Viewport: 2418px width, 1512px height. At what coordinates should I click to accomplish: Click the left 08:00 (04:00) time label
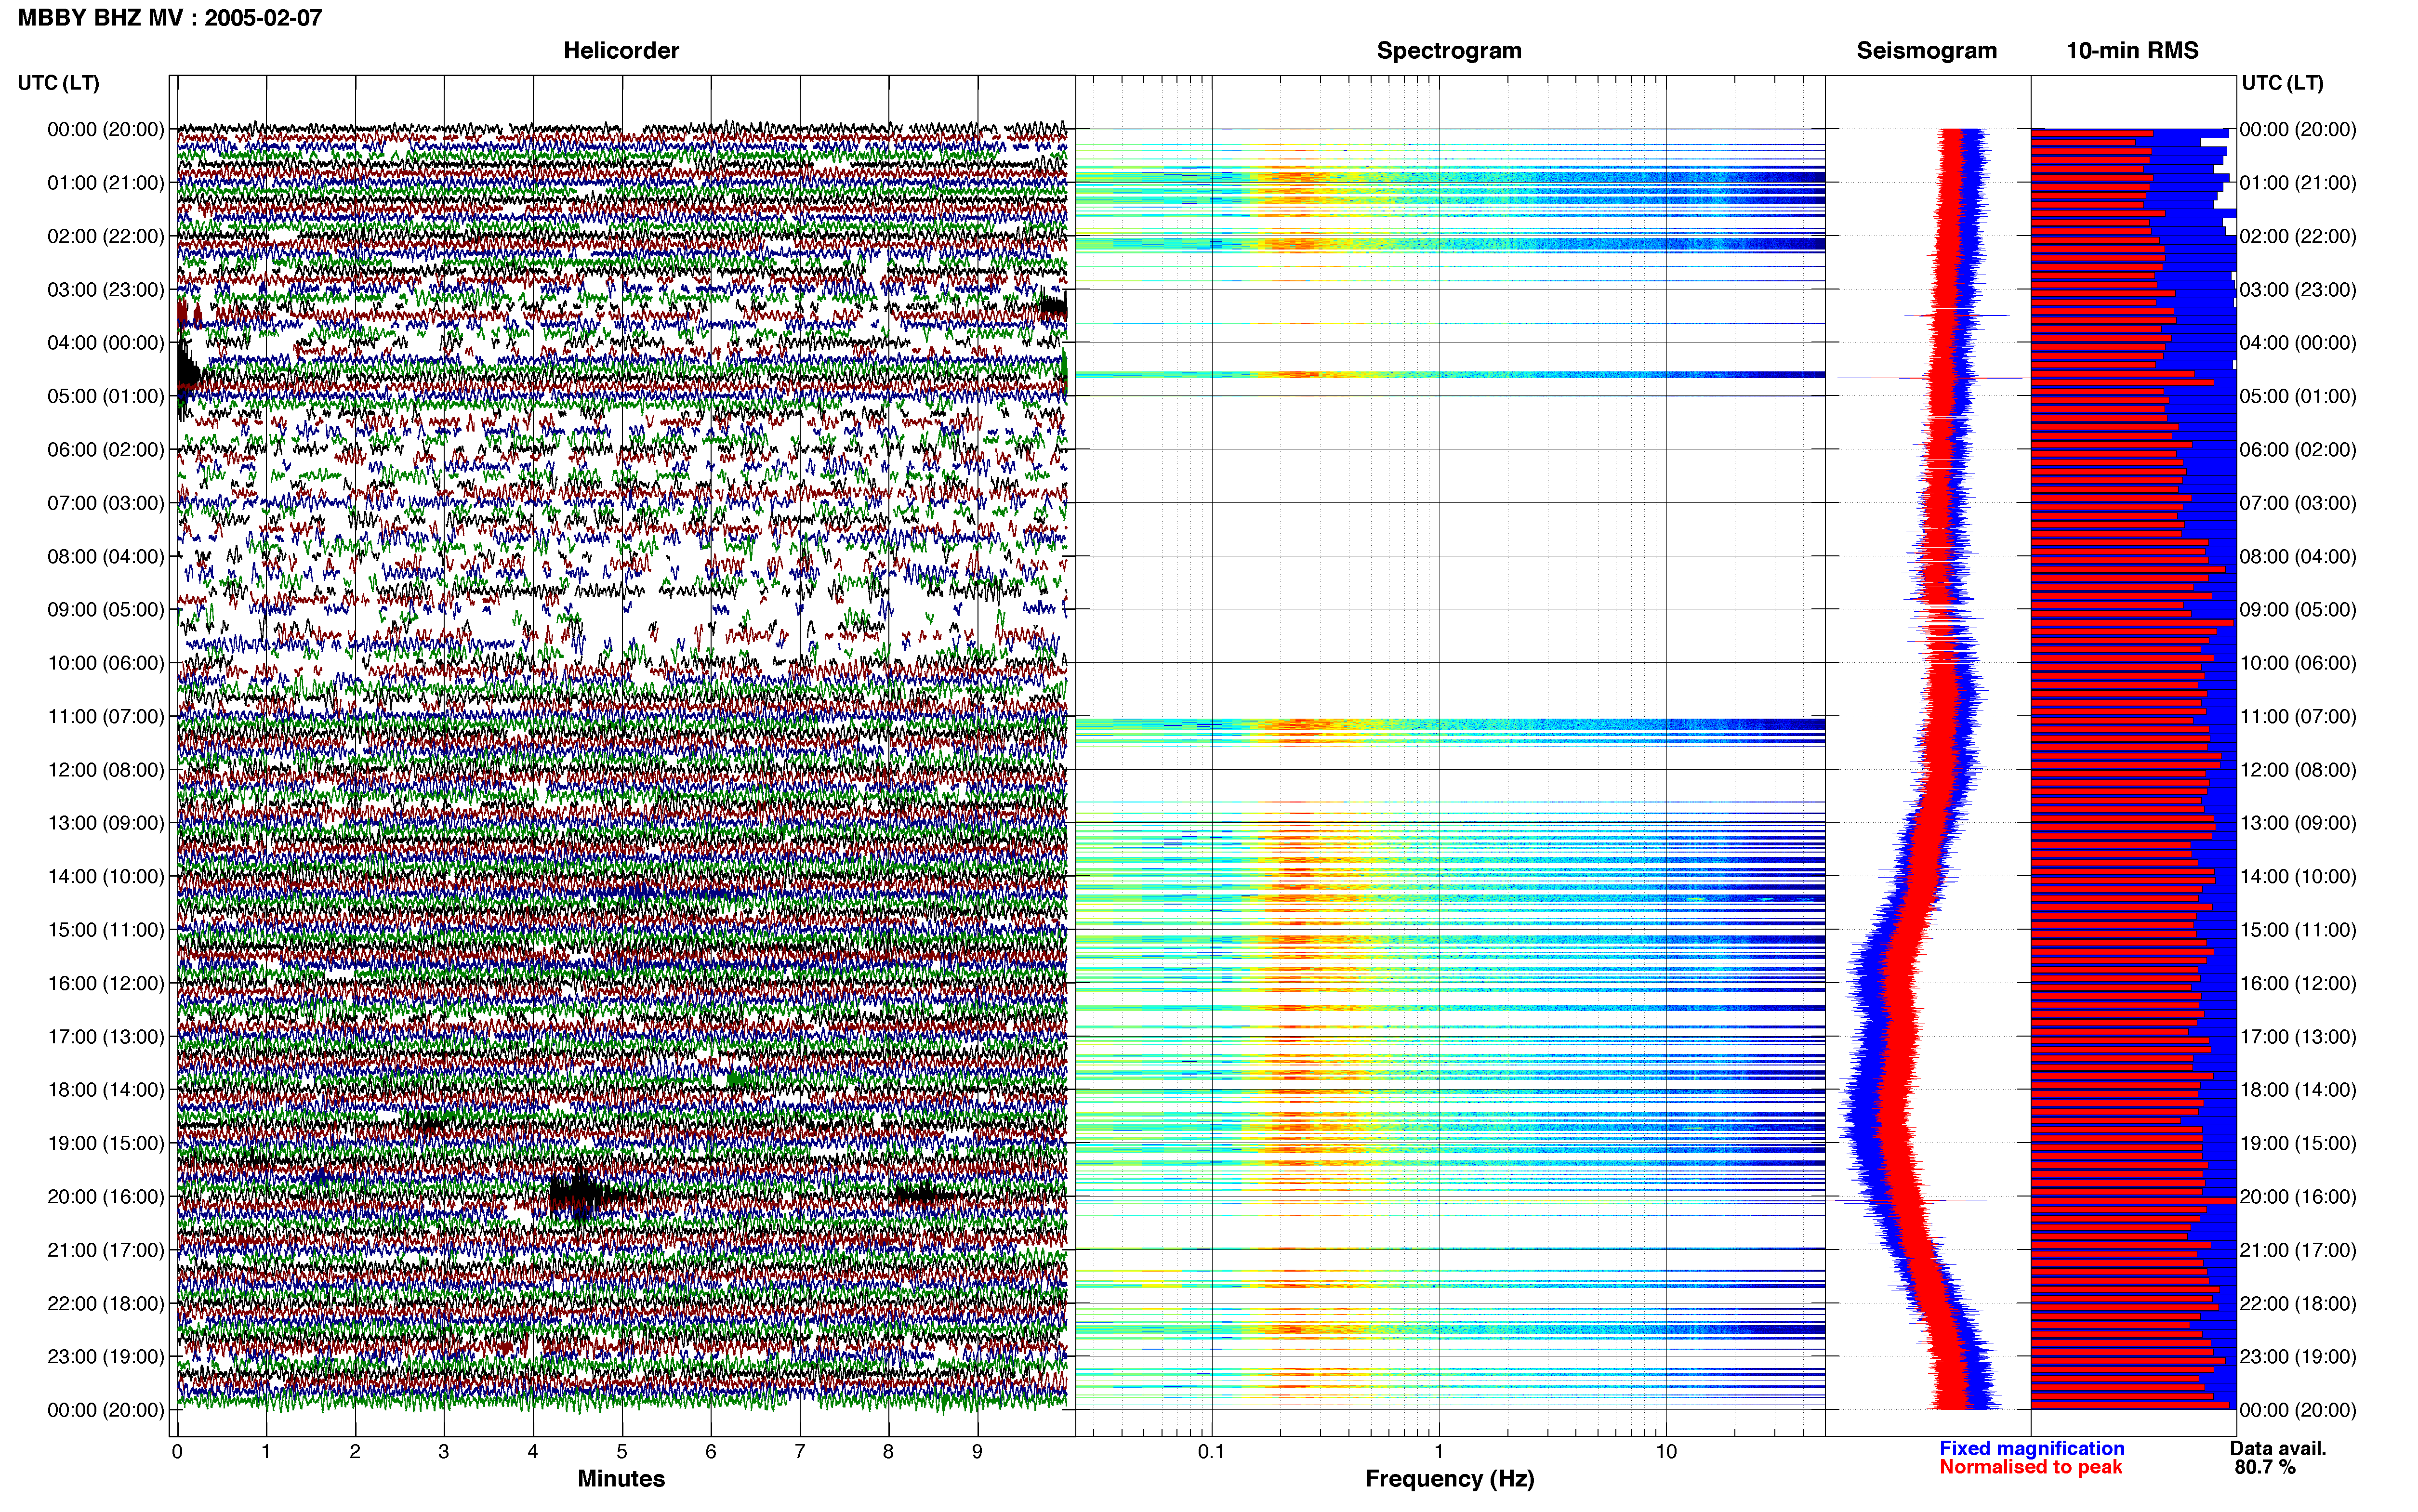click(x=106, y=556)
